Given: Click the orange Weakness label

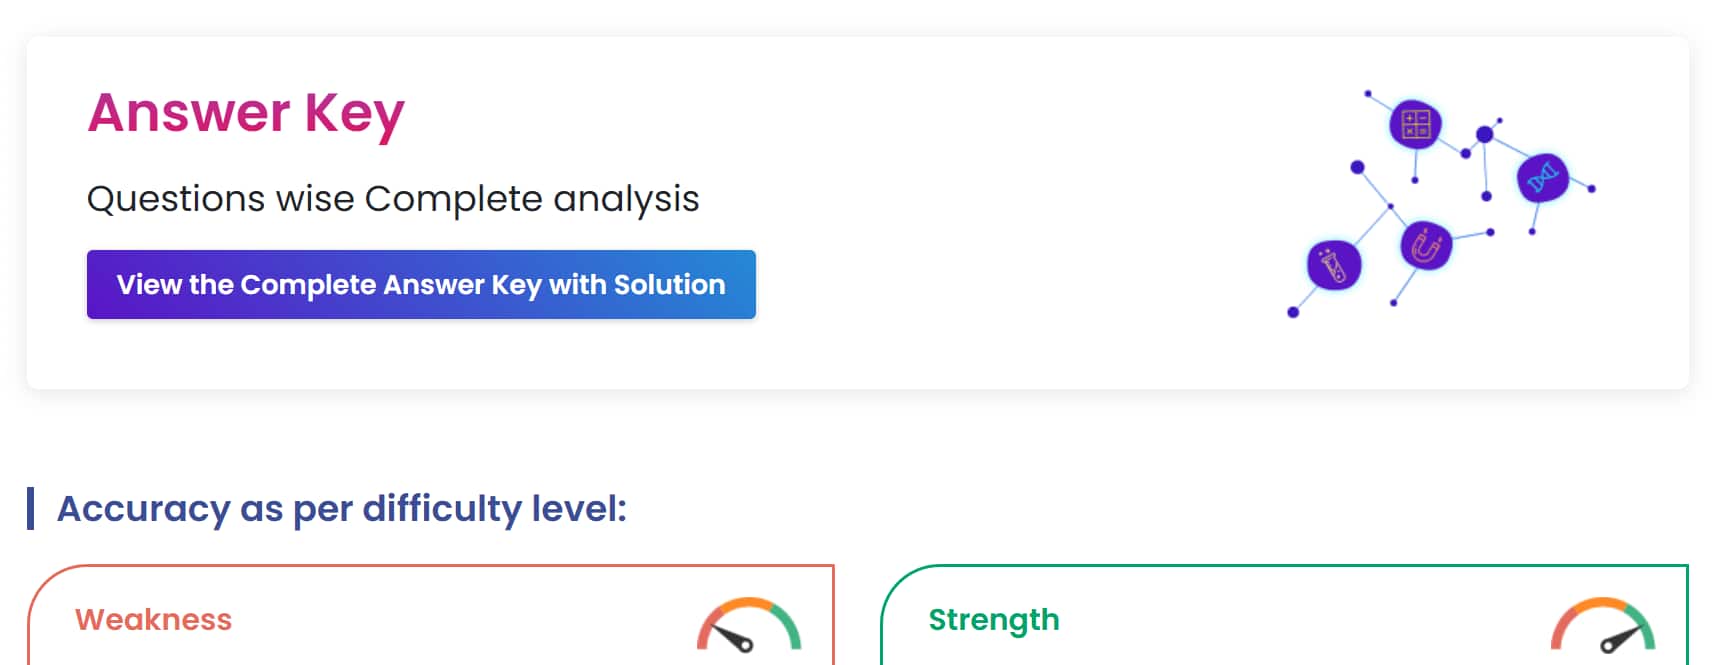Looking at the screenshot, I should (x=153, y=620).
